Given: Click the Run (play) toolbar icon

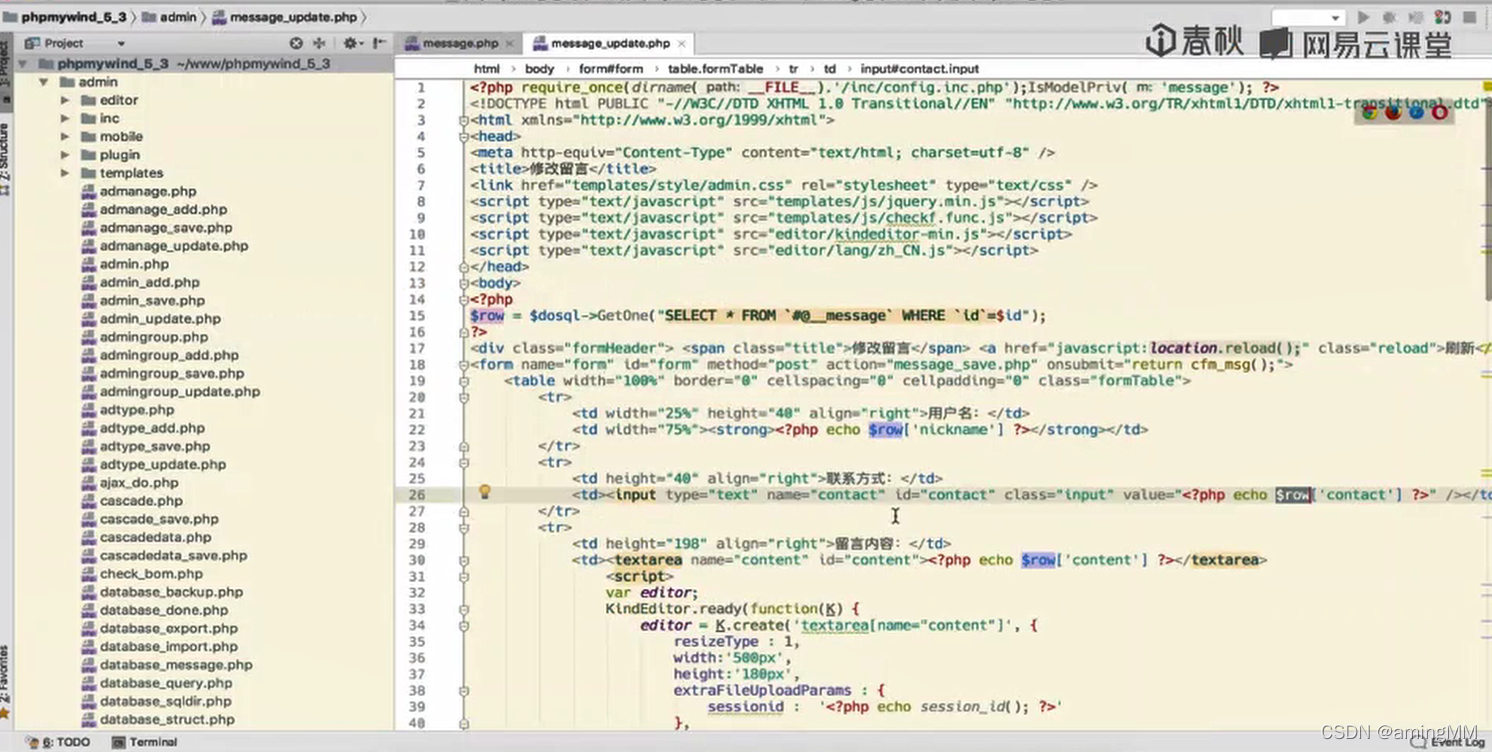Looking at the screenshot, I should pos(1363,17).
